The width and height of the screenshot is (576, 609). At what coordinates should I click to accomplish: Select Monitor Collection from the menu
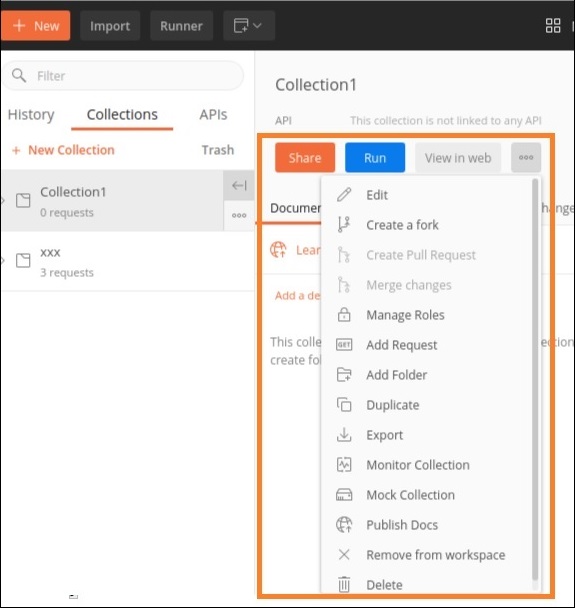(x=418, y=465)
